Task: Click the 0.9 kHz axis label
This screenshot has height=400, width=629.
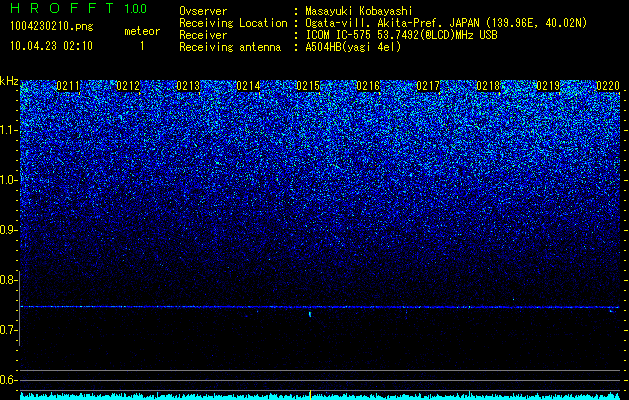Action: point(8,230)
